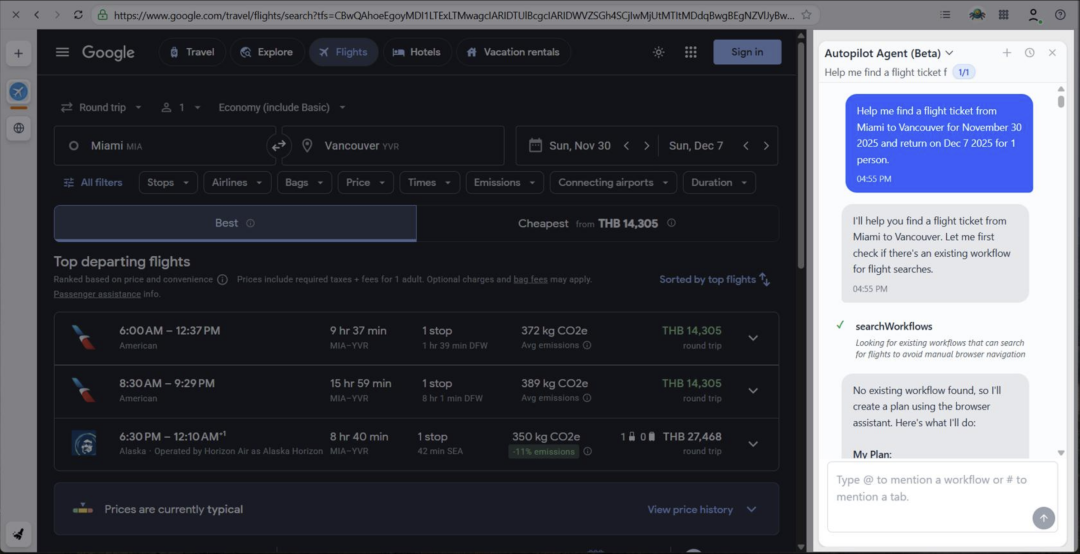Go to next departure date after Nov 30
The width and height of the screenshot is (1080, 554).
646,145
